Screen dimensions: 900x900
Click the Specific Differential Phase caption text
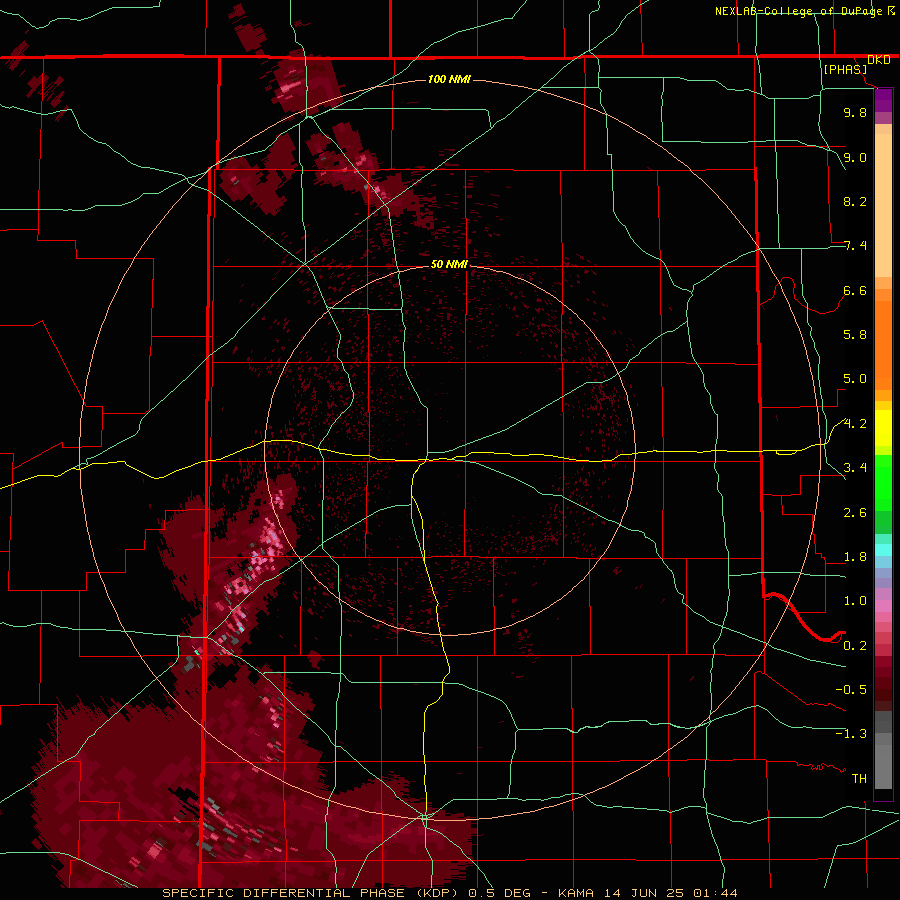click(x=450, y=893)
